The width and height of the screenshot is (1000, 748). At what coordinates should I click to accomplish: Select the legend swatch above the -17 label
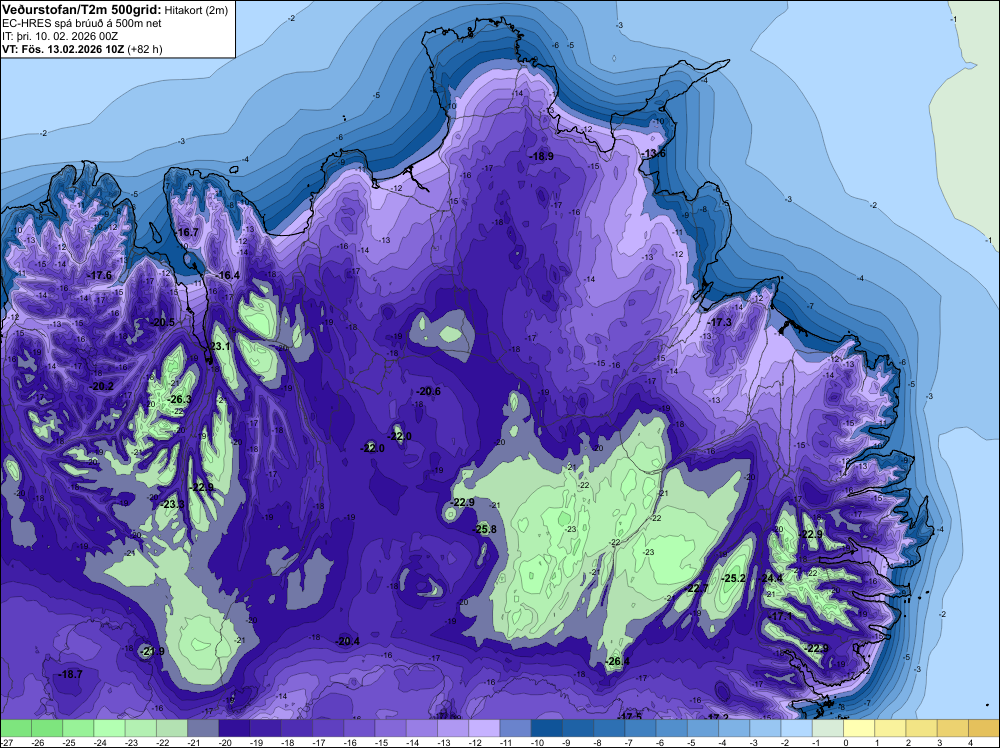click(328, 728)
